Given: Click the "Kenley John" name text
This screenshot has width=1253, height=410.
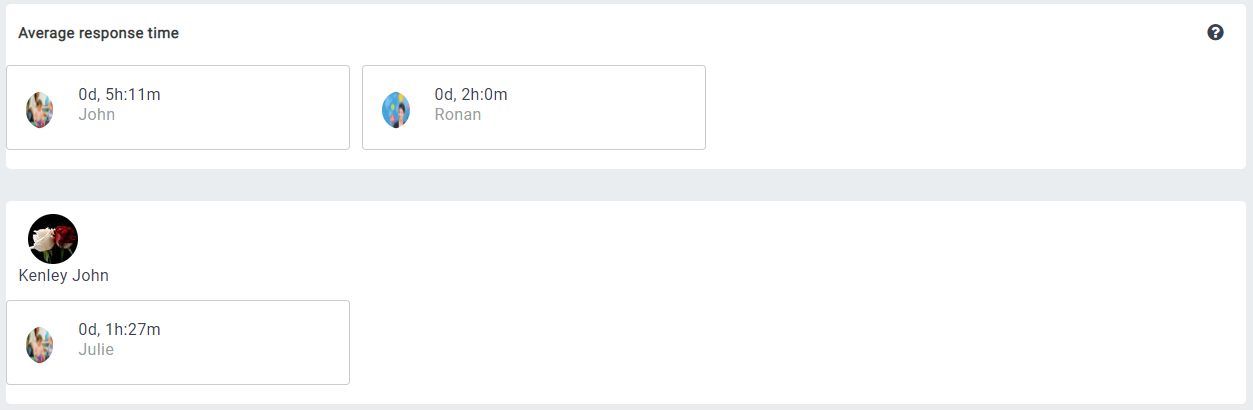Looking at the screenshot, I should click(63, 276).
